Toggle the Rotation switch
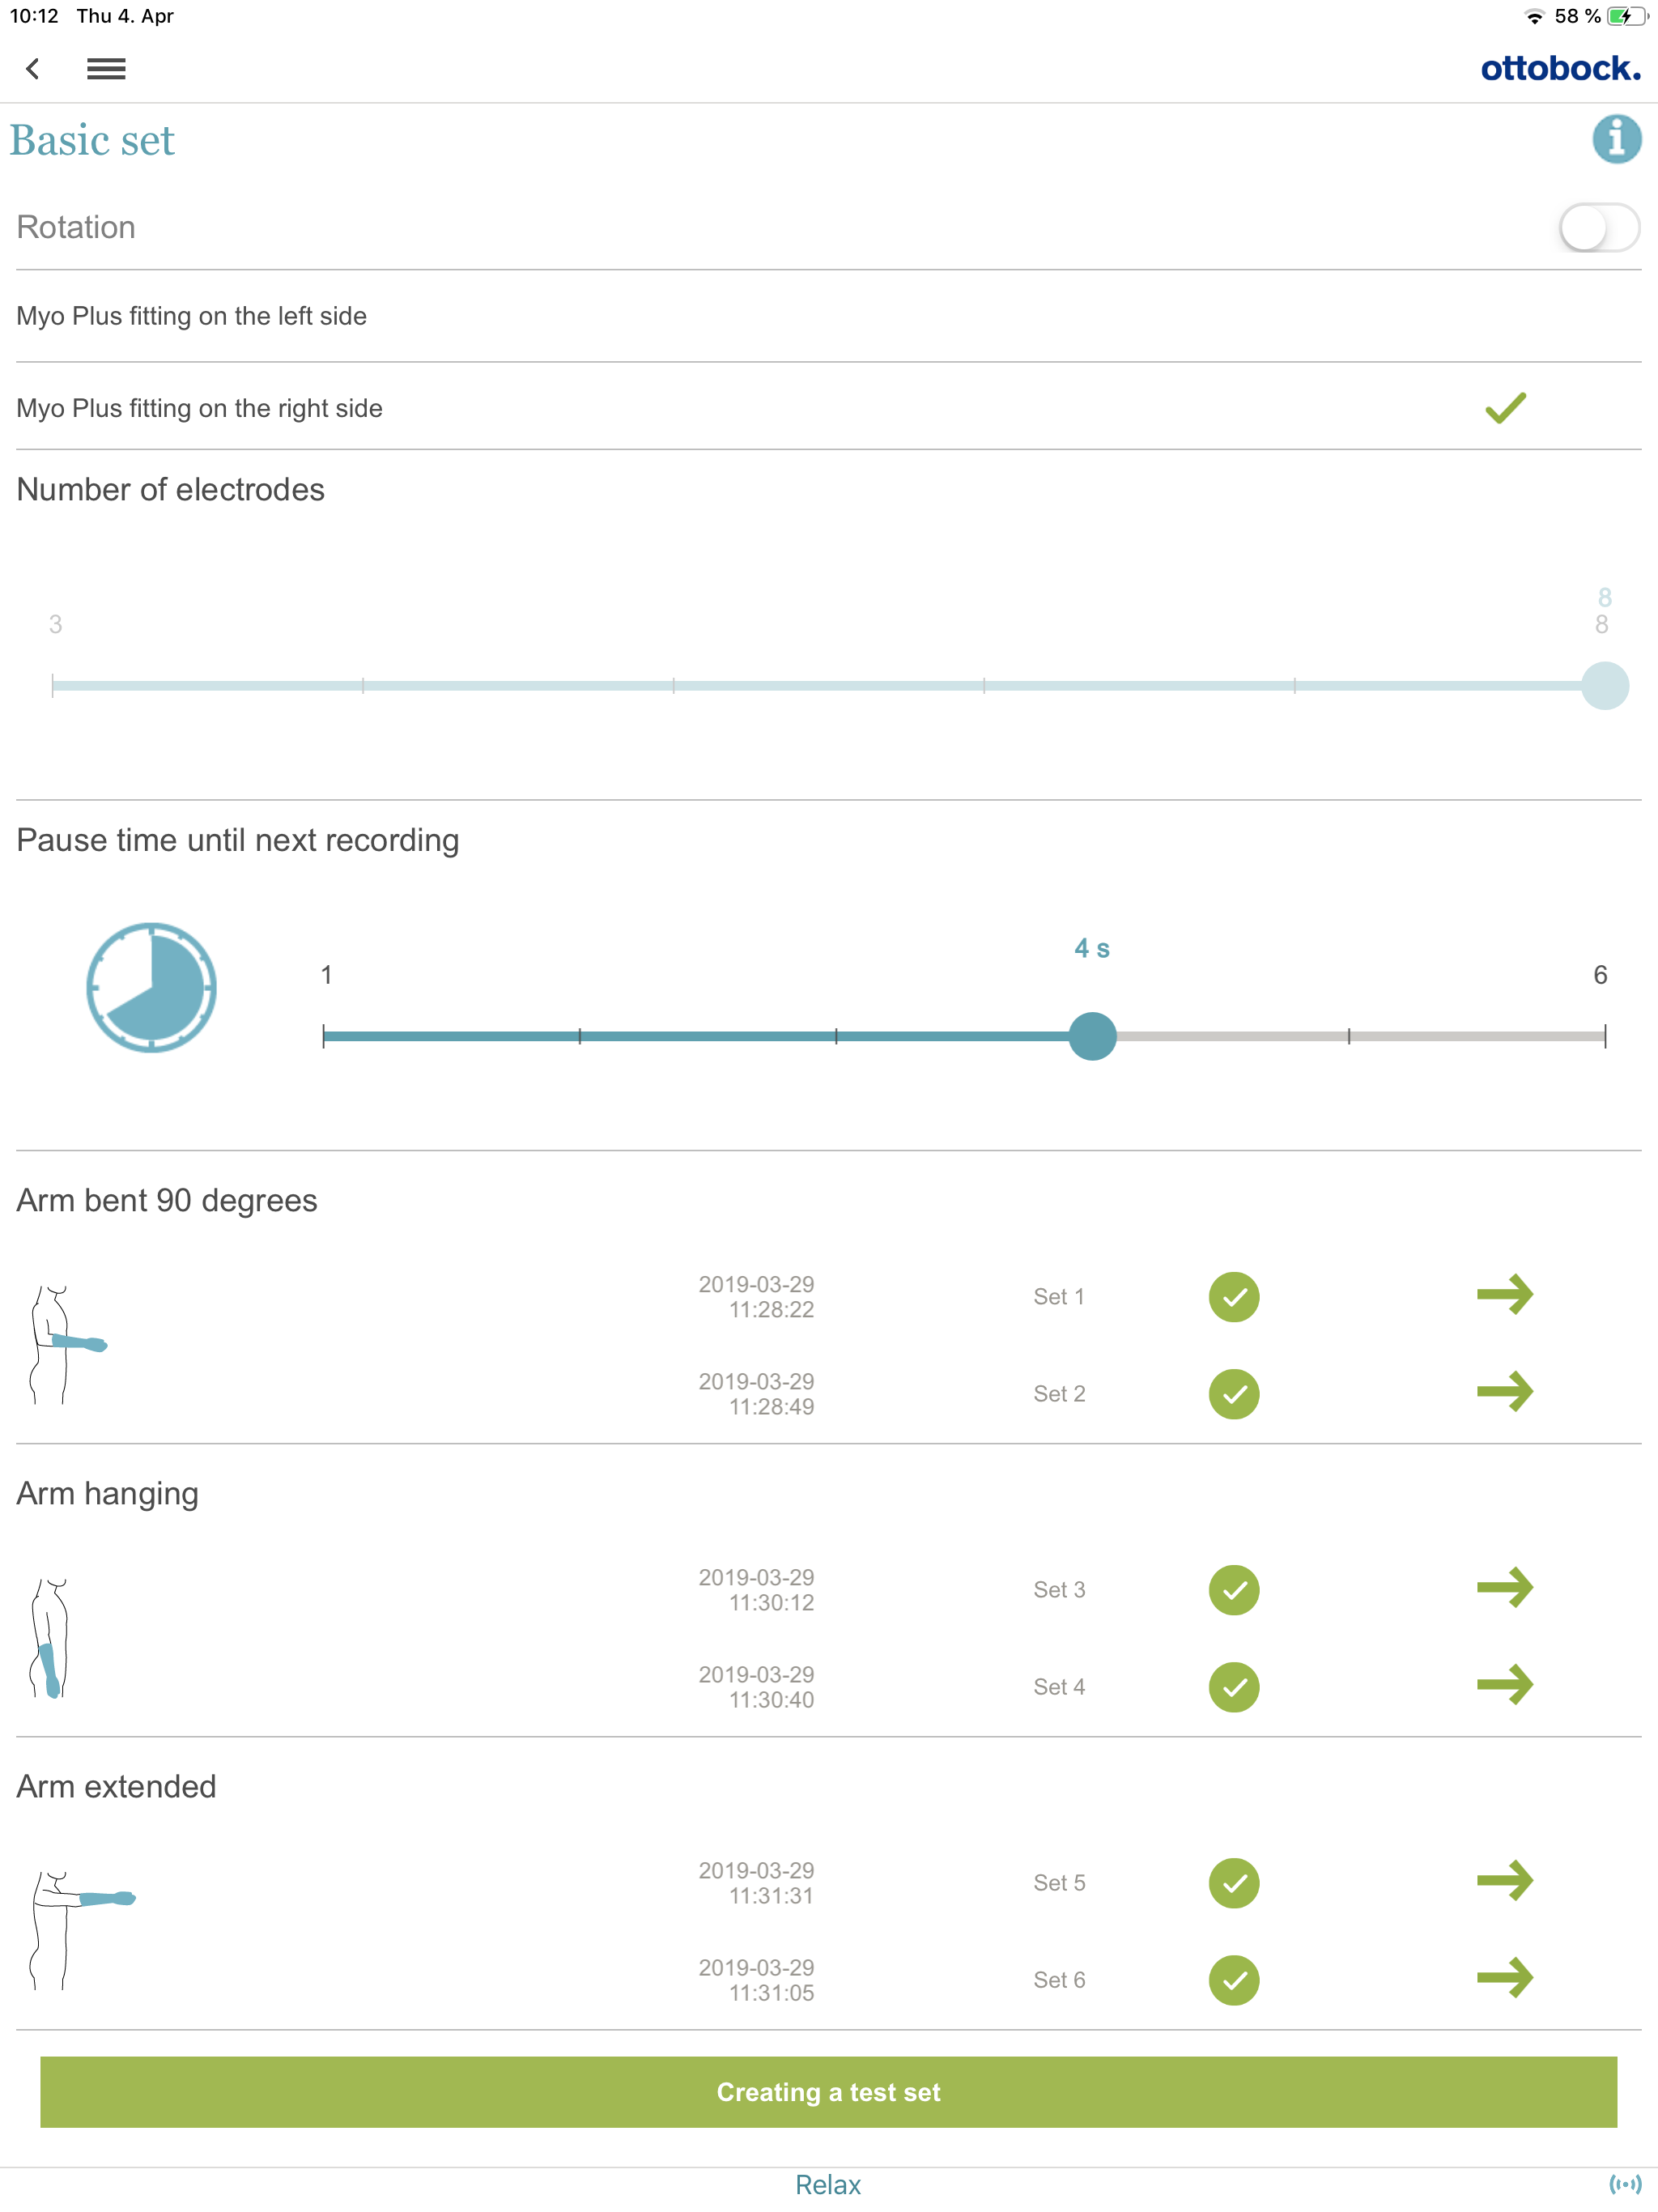This screenshot has width=1658, height=2212. coord(1597,228)
